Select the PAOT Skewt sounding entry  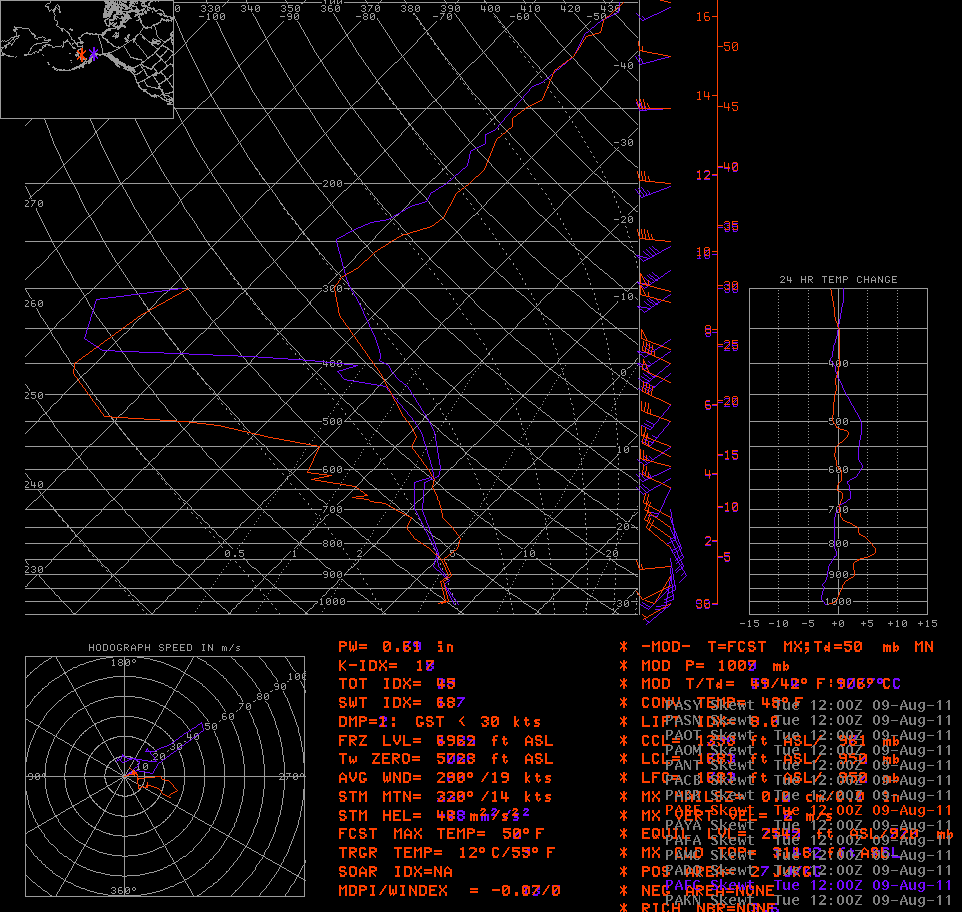pos(808,735)
